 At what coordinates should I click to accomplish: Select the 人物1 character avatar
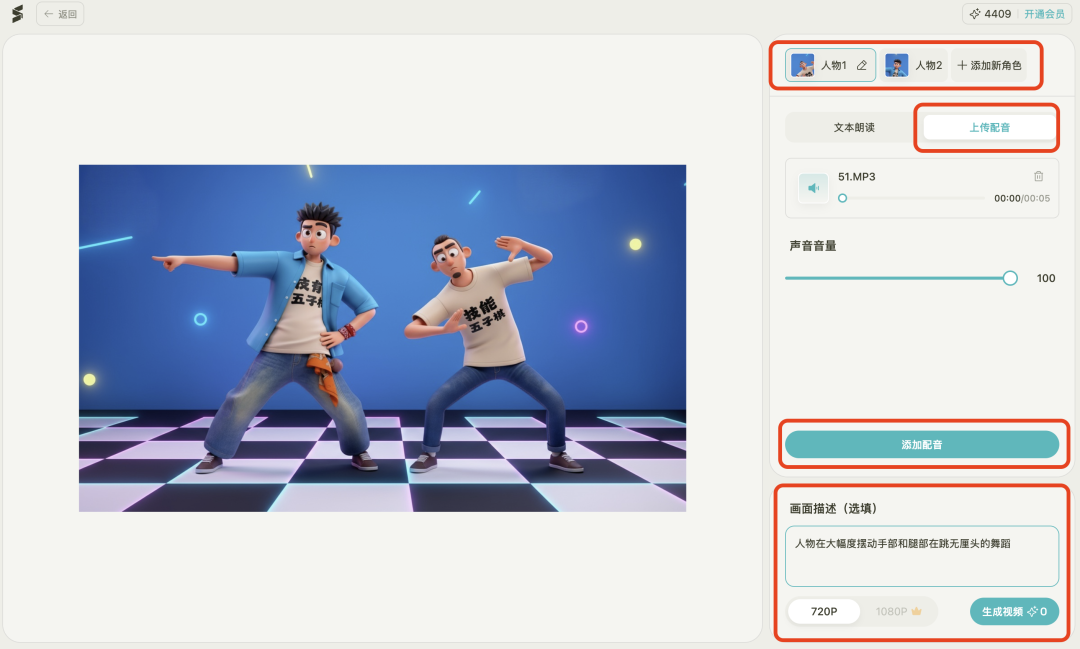(x=802, y=65)
